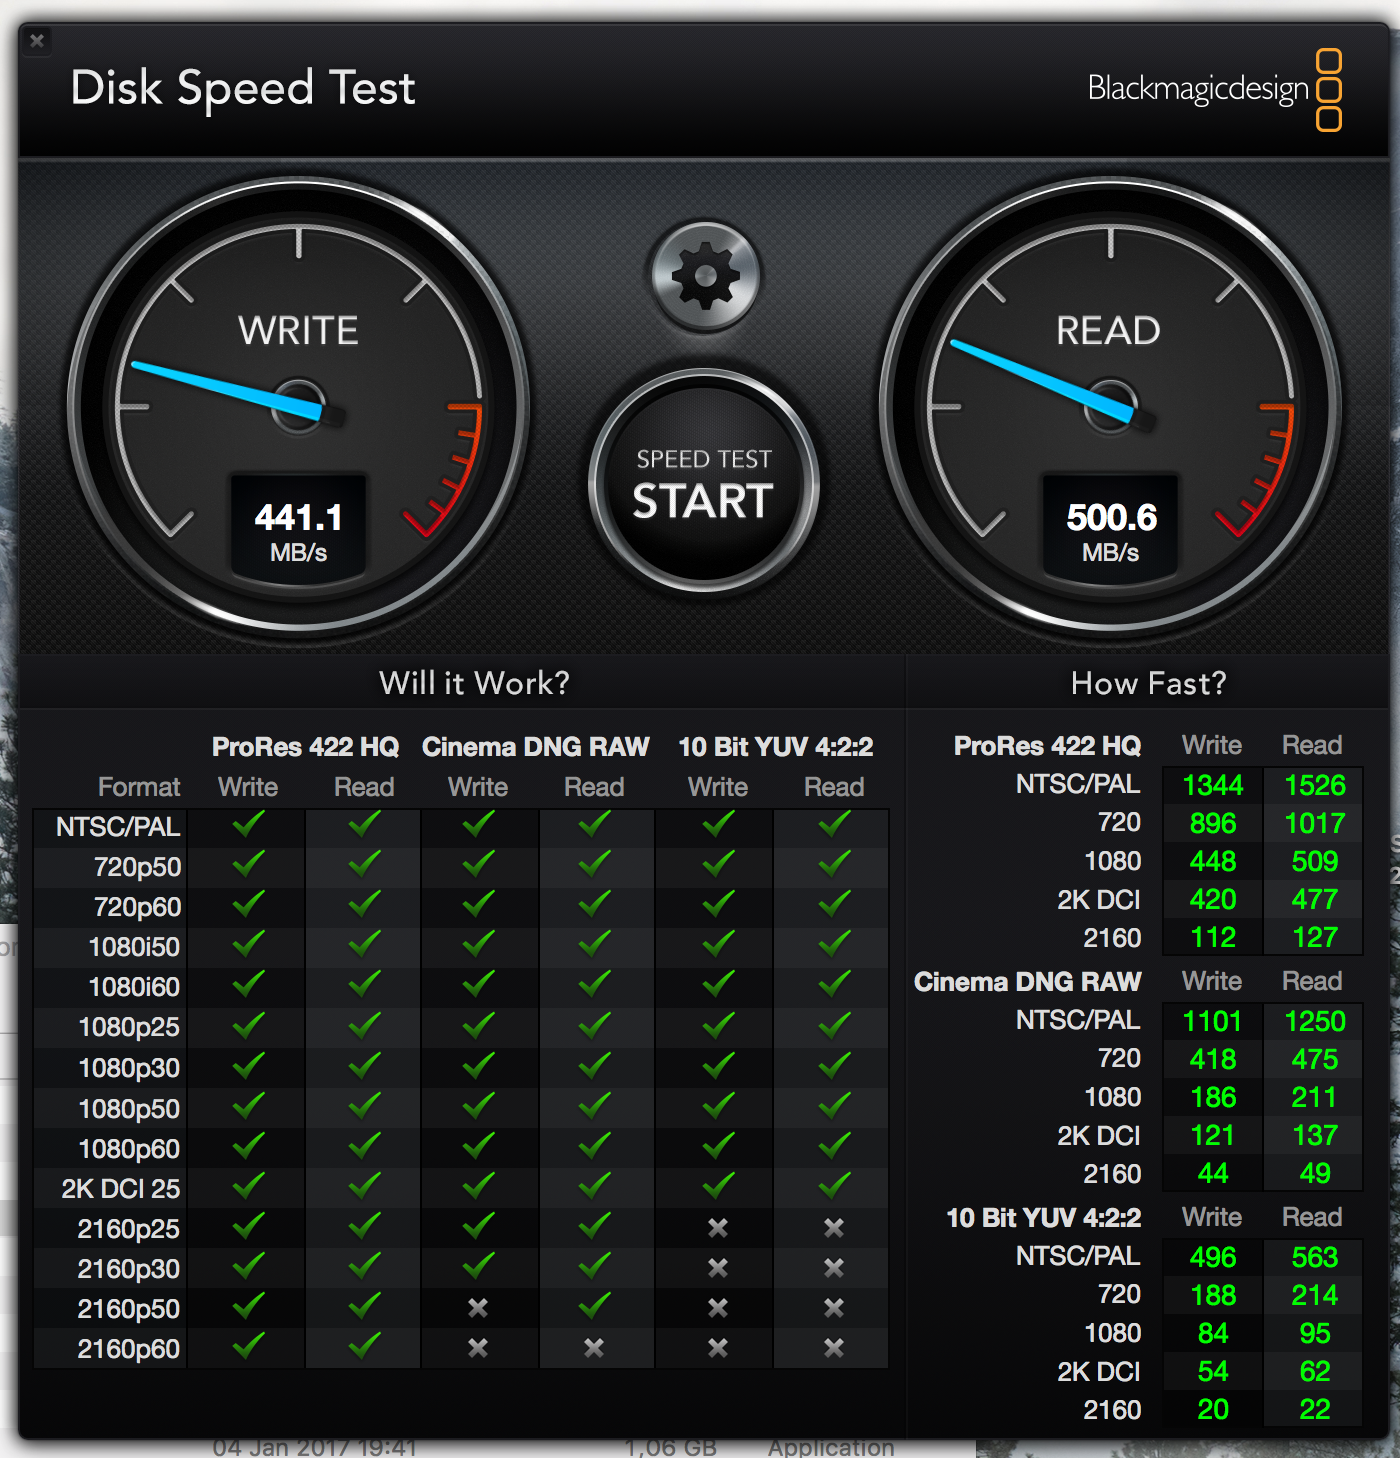Click Cinema DNG NTSC/PAL write value 1101
Image resolution: width=1400 pixels, height=1458 pixels.
coord(1212,1021)
